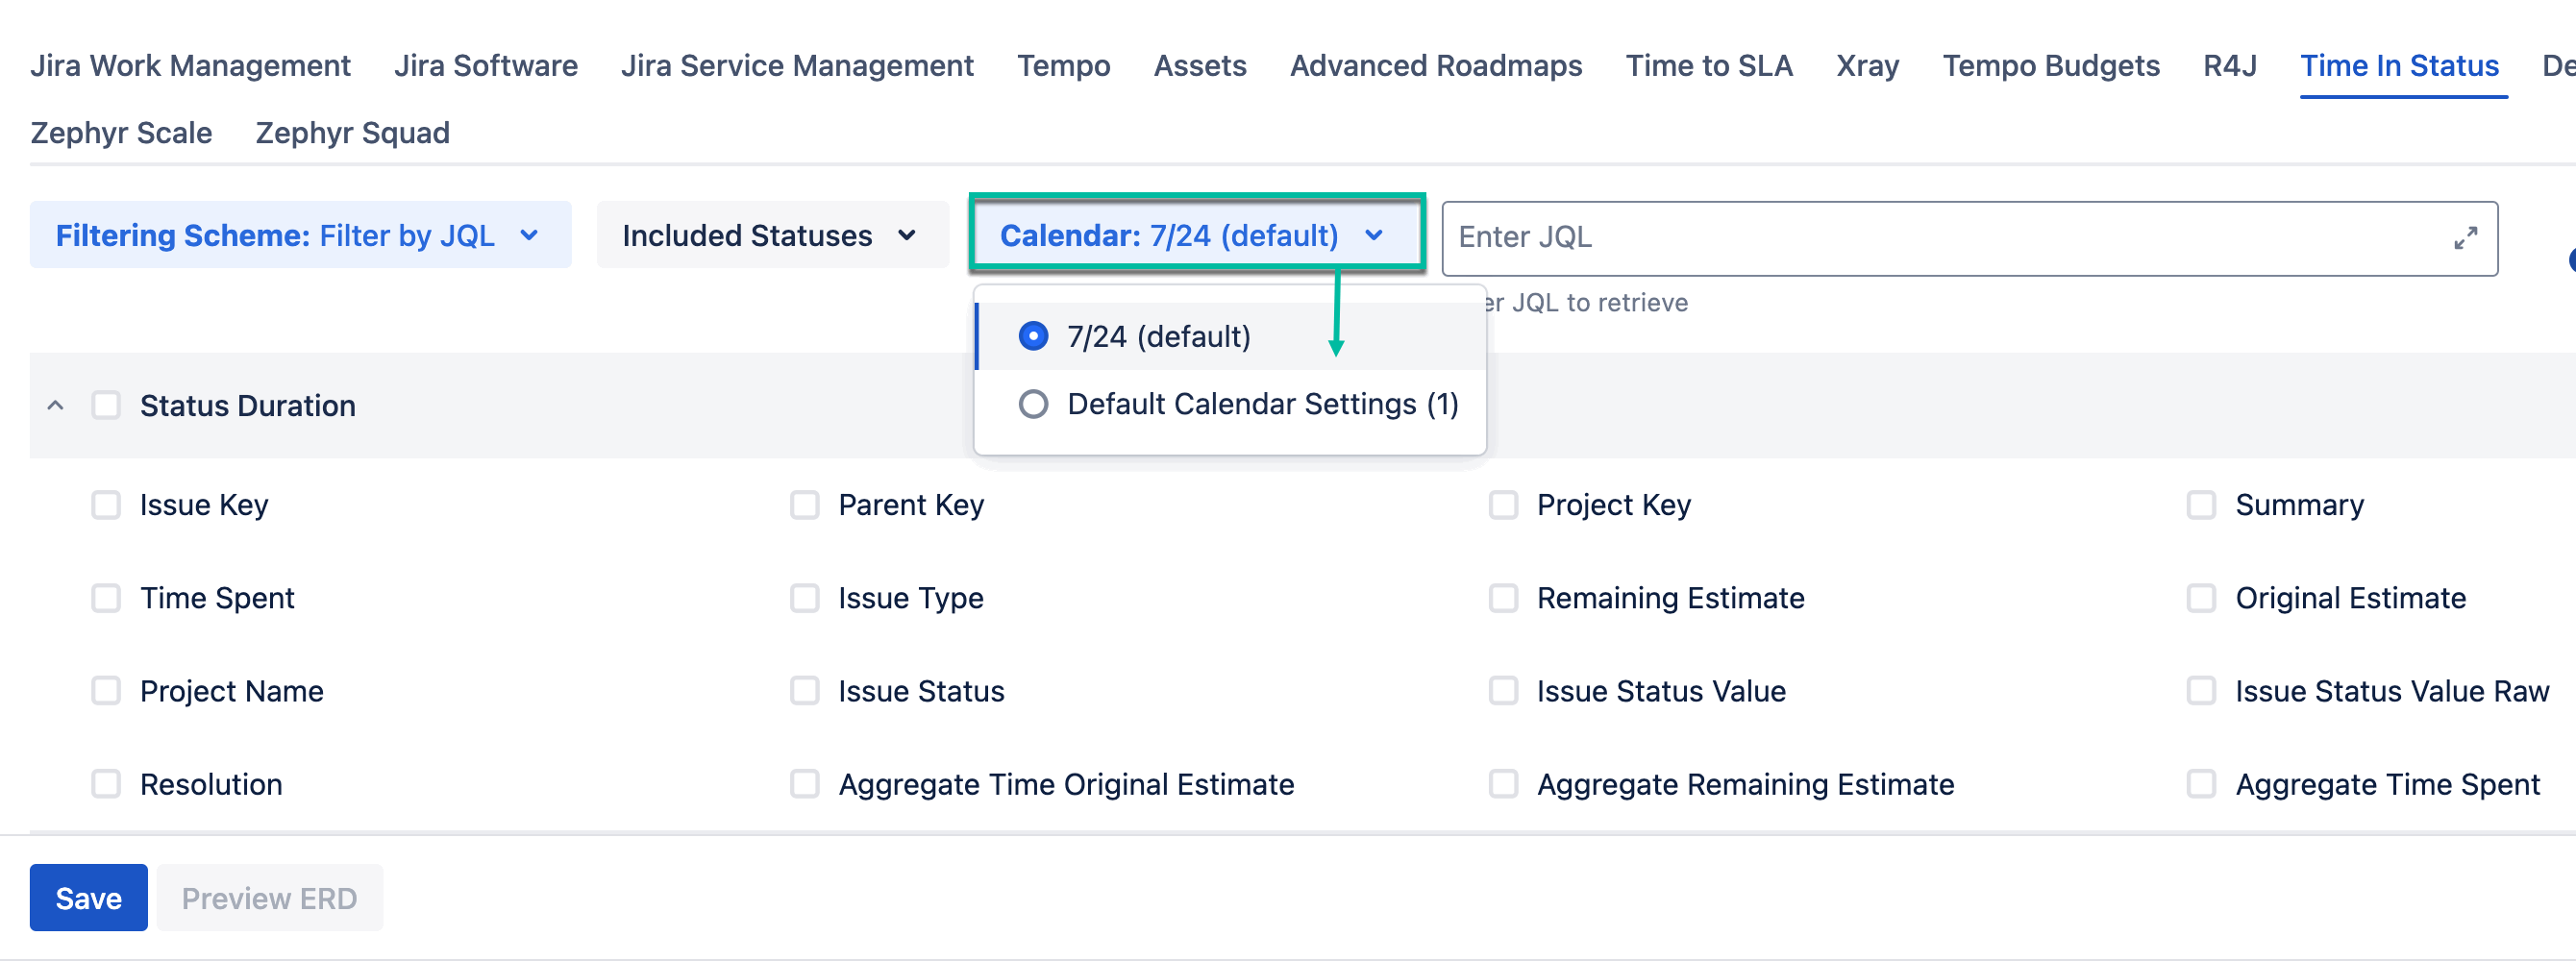Collapse the Status Duration section
Image resolution: width=2576 pixels, height=961 pixels.
point(55,406)
